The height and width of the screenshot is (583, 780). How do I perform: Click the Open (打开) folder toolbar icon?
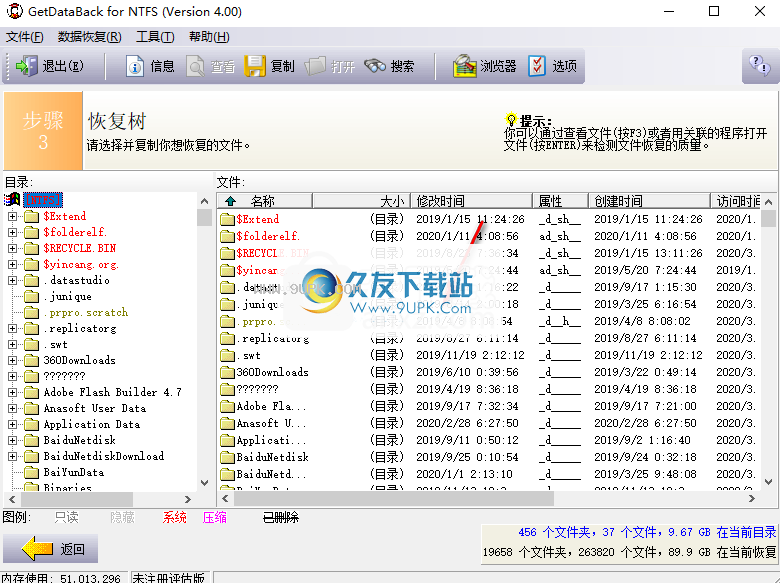315,66
